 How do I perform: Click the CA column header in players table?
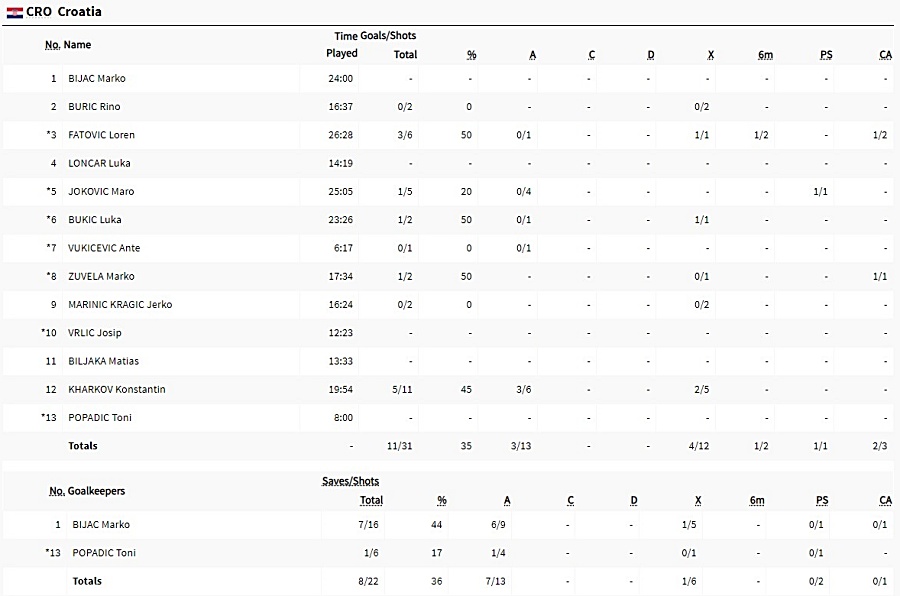pyautogui.click(x=885, y=55)
